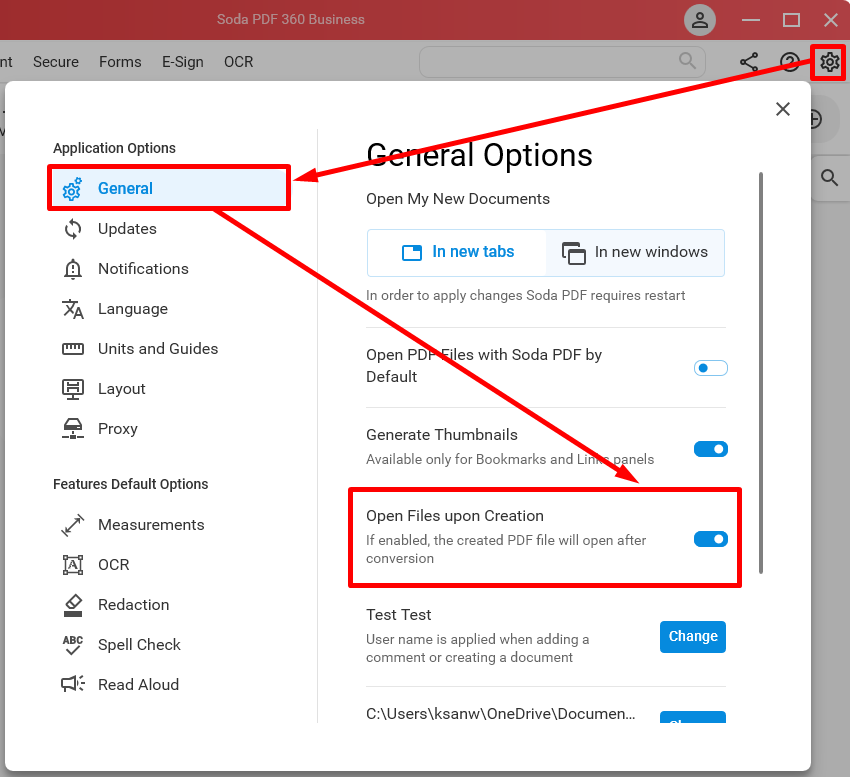850x777 pixels.
Task: Click the magnifier icon in the search field
Action: coord(687,60)
